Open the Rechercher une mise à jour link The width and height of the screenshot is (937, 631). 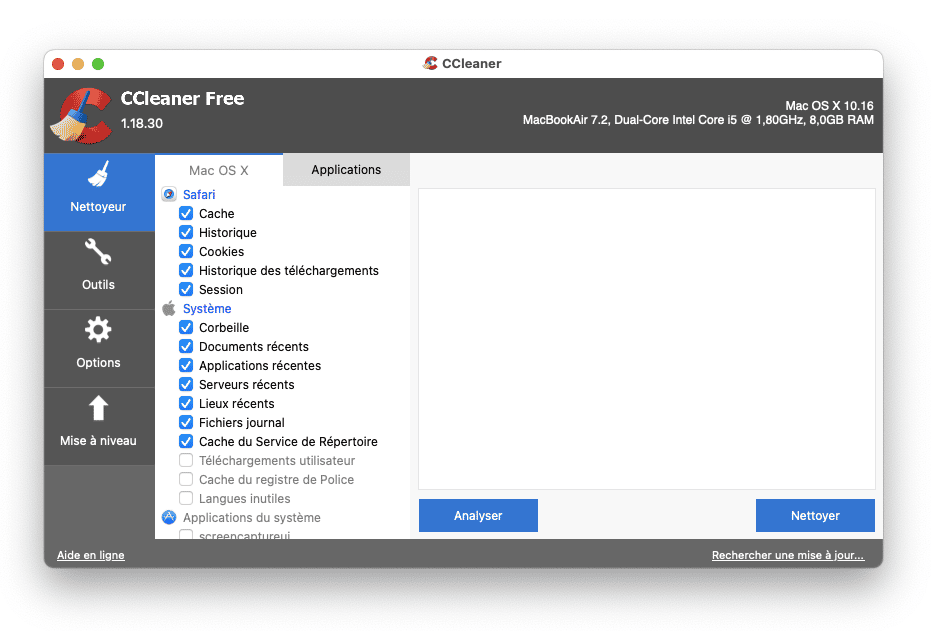point(787,555)
